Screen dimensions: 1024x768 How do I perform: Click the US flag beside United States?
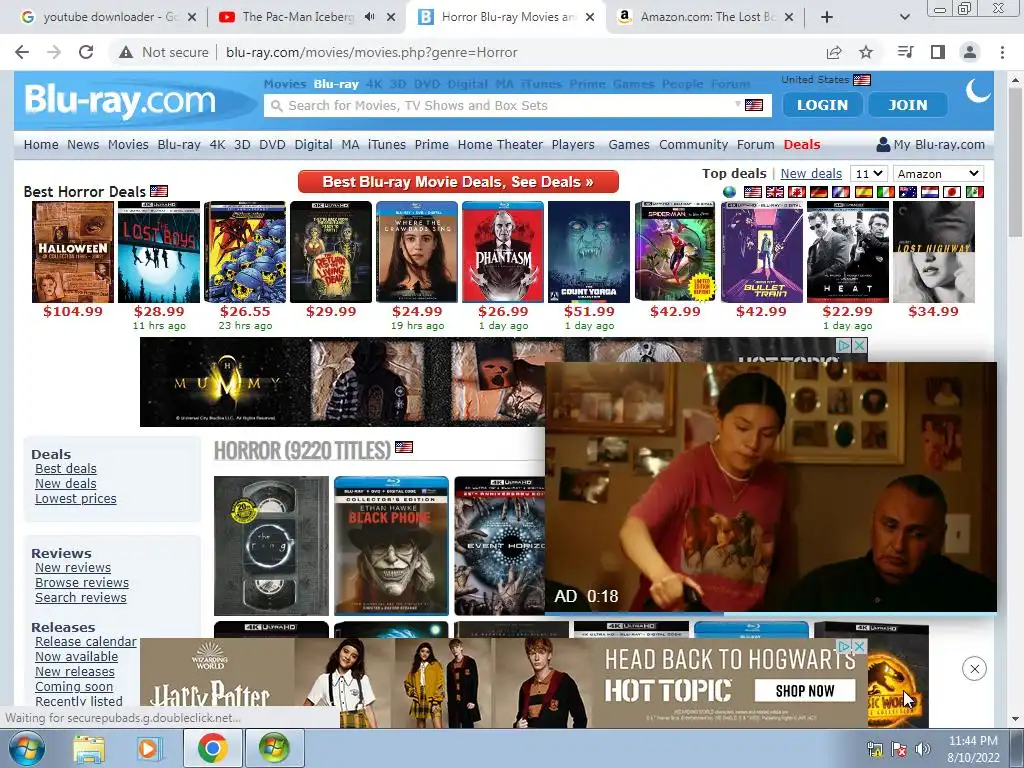862,80
